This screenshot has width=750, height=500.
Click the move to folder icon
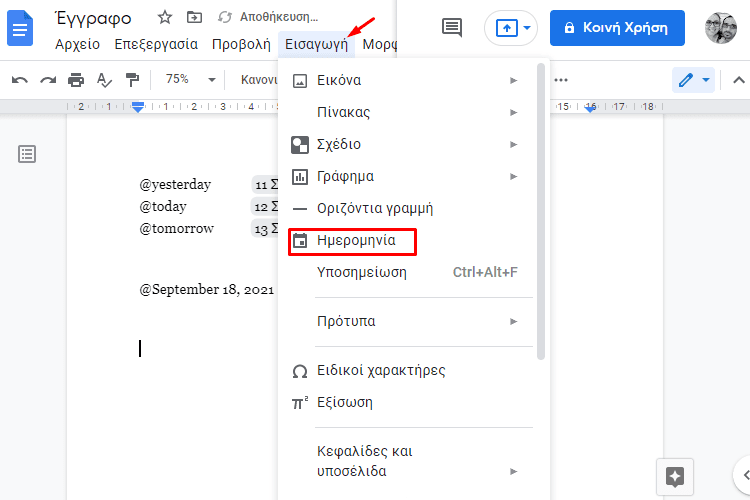click(194, 18)
